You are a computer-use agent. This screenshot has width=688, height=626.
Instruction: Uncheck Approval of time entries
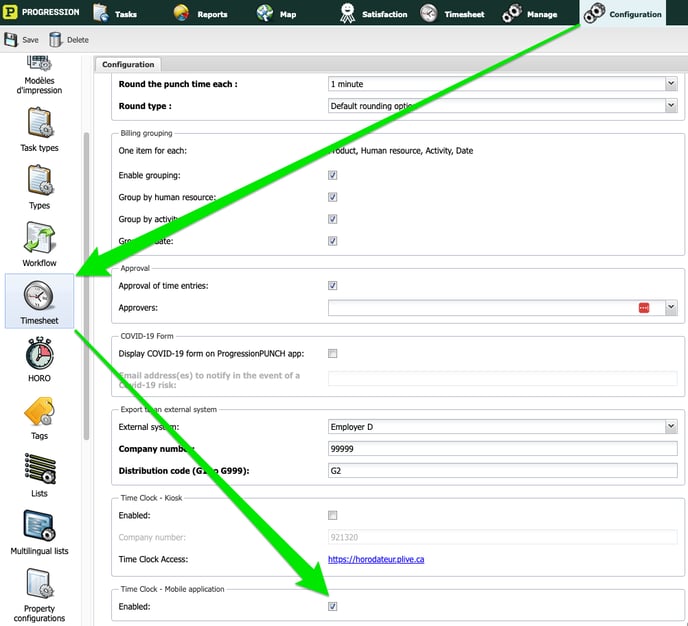pyautogui.click(x=333, y=286)
